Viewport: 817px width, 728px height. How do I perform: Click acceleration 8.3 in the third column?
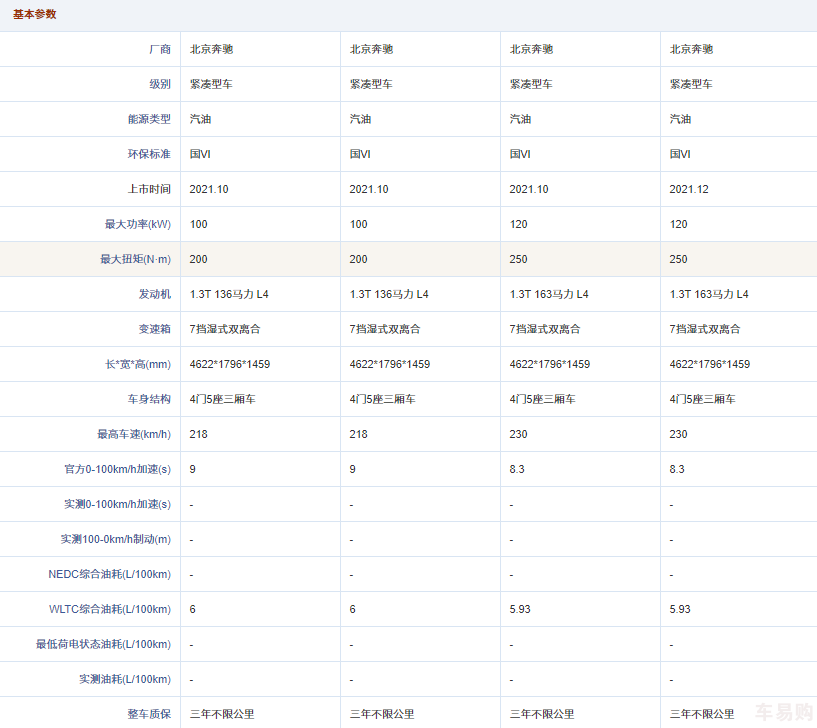click(517, 469)
